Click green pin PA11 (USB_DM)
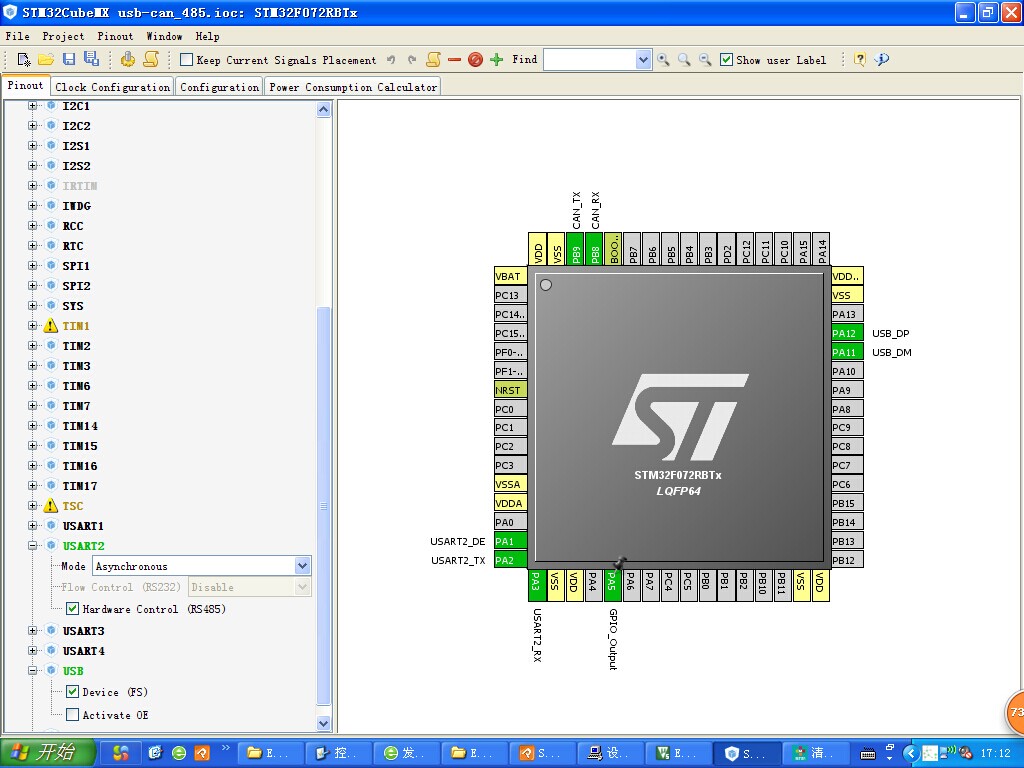1024x768 pixels. pyautogui.click(x=847, y=352)
